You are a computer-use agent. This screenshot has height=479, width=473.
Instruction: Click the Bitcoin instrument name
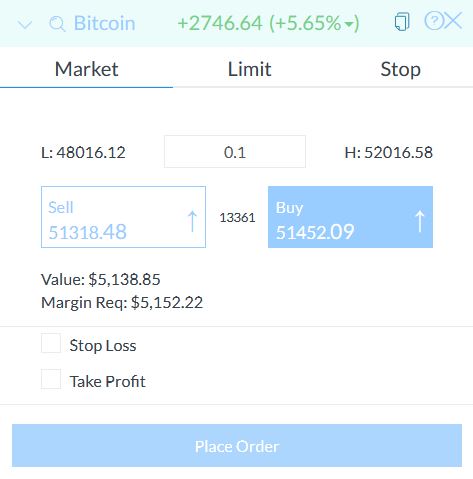click(104, 23)
